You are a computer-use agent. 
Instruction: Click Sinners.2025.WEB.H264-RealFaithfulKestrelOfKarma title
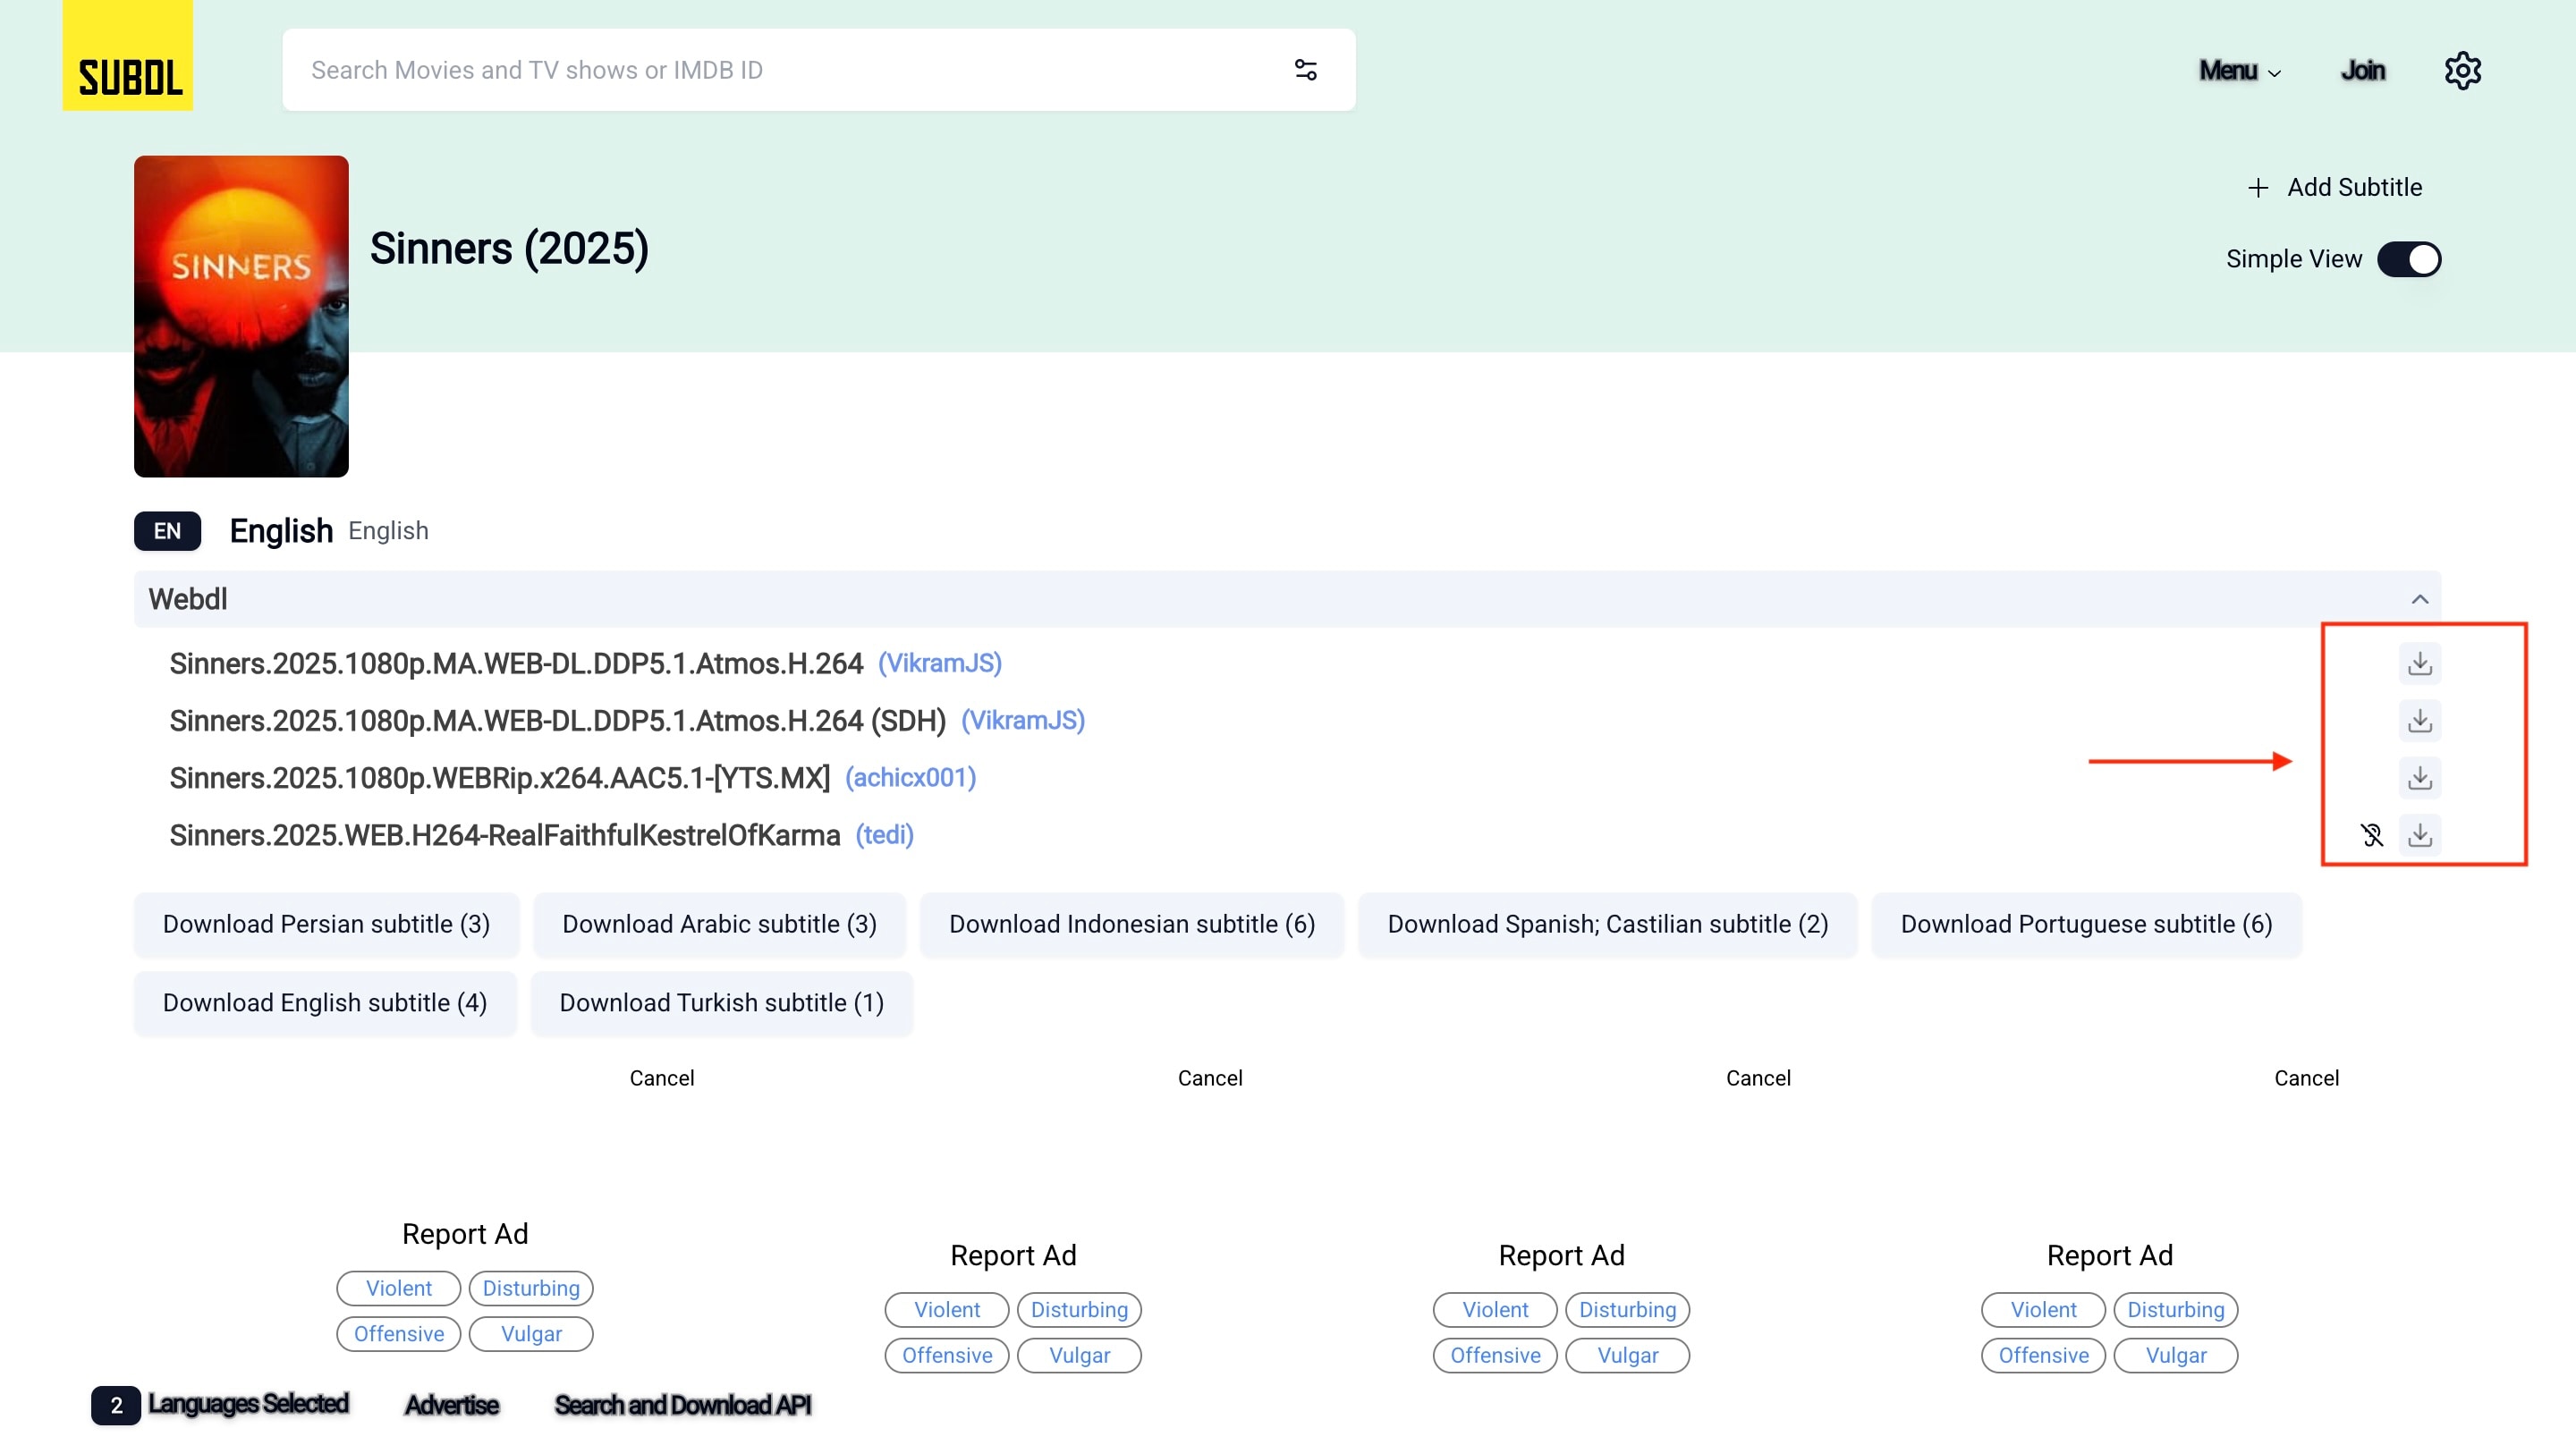[505, 835]
